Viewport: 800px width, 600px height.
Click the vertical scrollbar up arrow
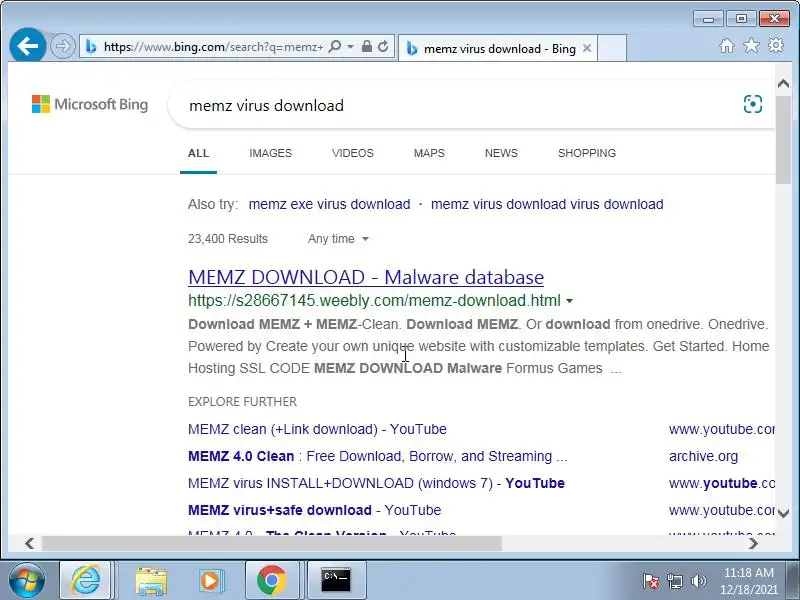point(783,84)
